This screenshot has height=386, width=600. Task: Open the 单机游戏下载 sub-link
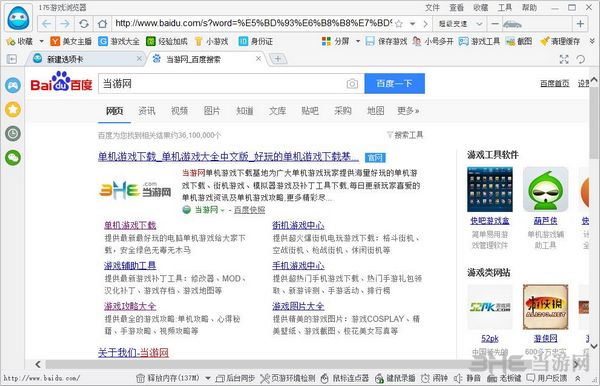point(130,225)
